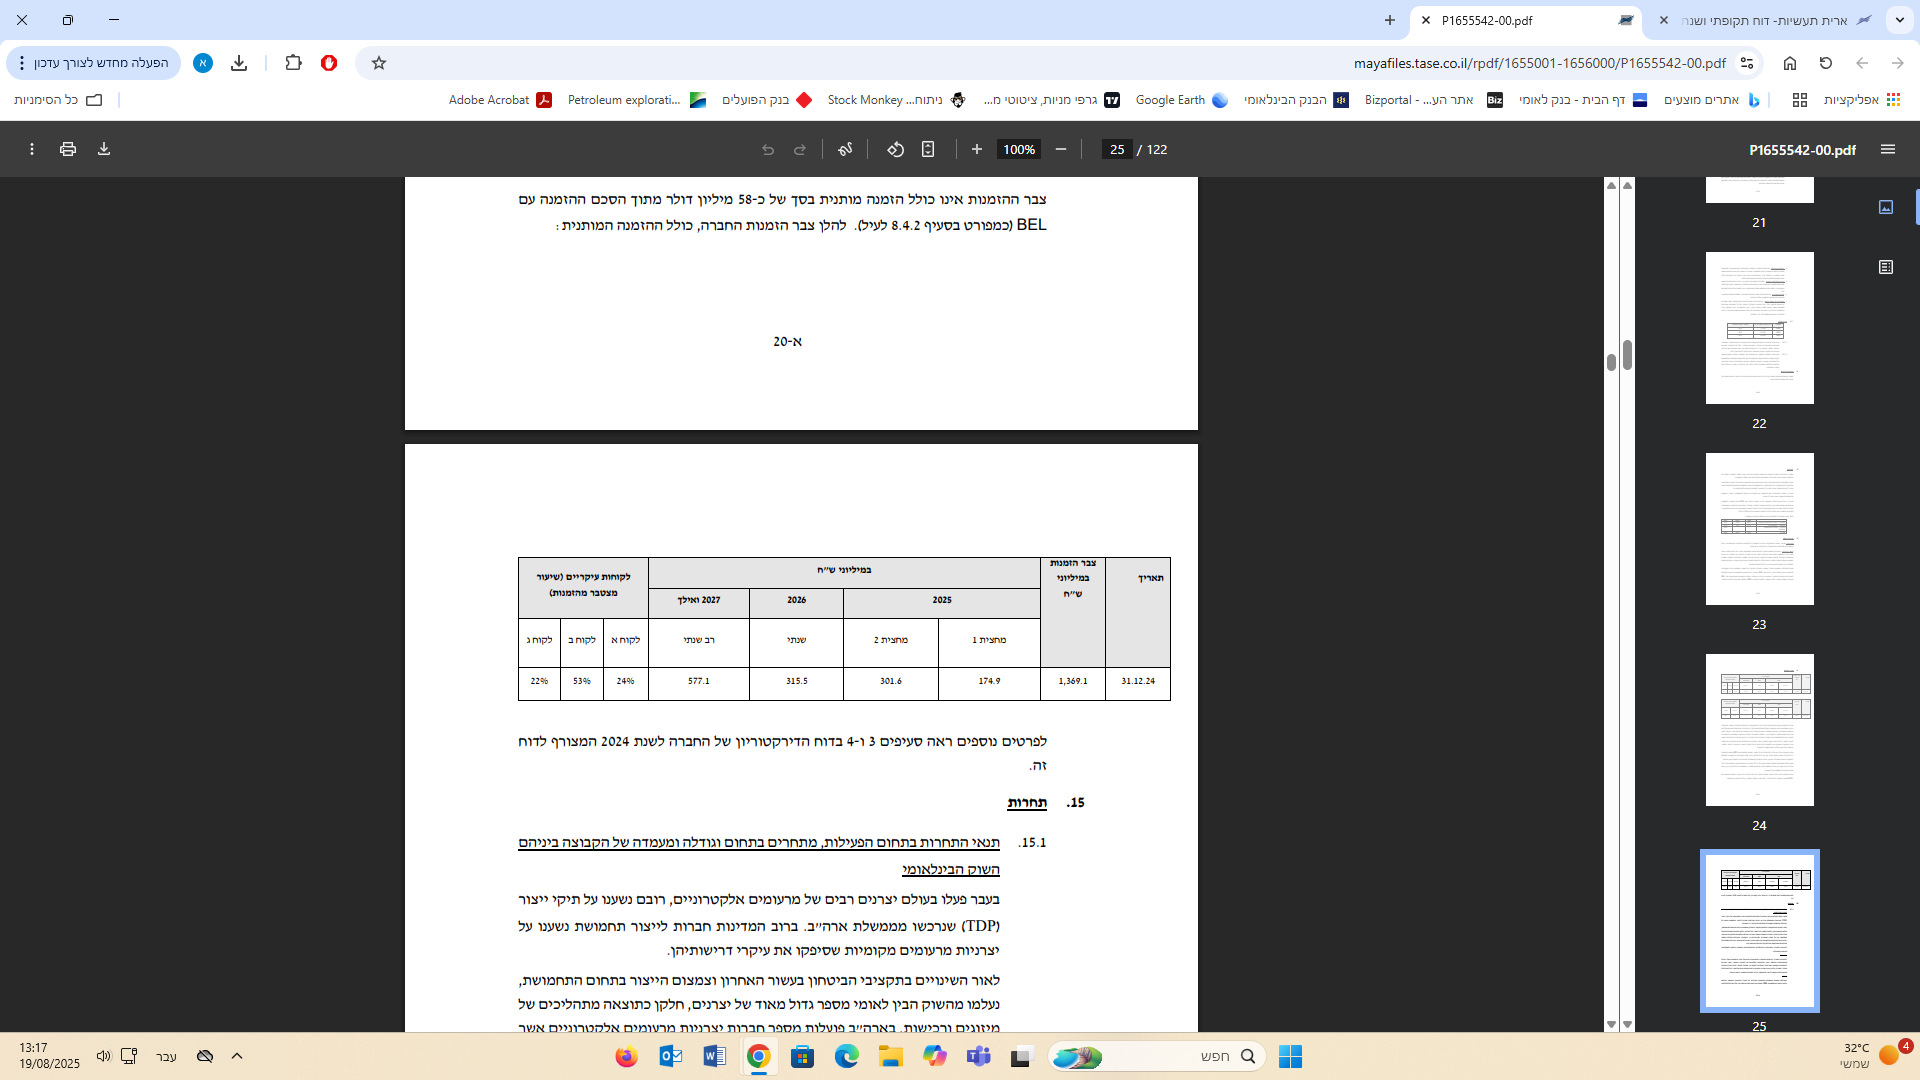Show hidden system tray icons
The image size is (1920, 1080).
pos(237,1056)
